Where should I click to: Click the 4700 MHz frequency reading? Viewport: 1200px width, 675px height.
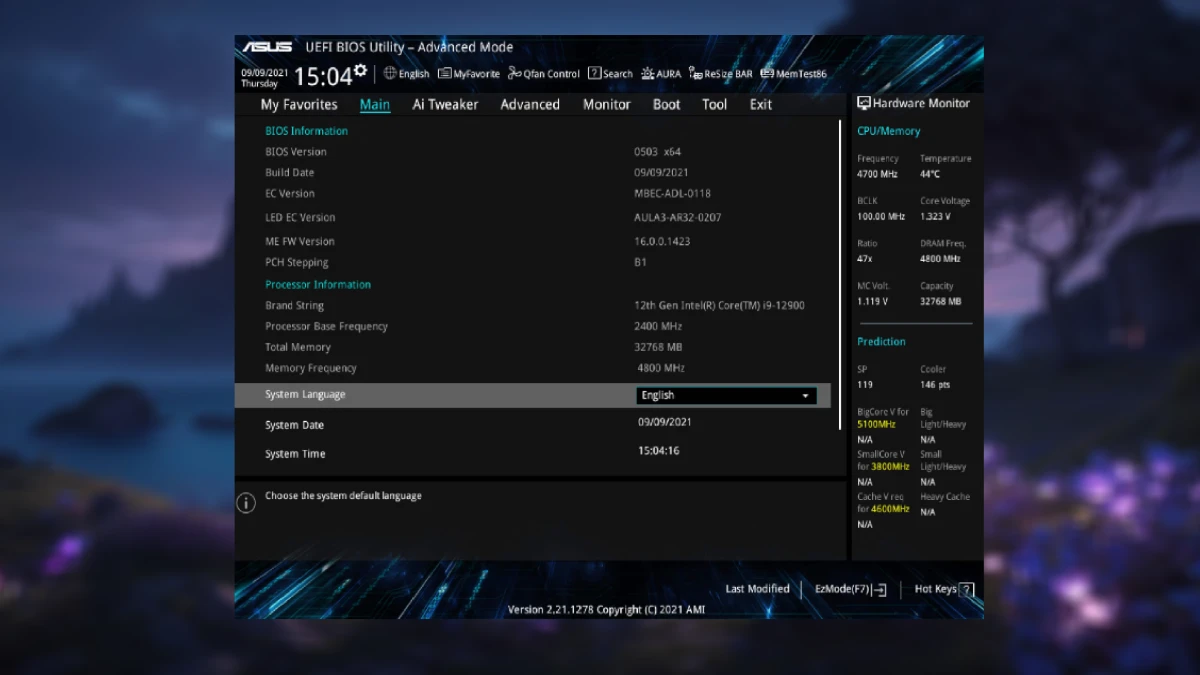(877, 174)
